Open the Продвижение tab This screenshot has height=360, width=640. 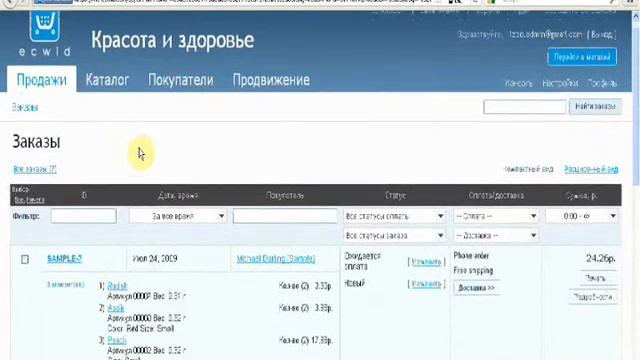[271, 80]
